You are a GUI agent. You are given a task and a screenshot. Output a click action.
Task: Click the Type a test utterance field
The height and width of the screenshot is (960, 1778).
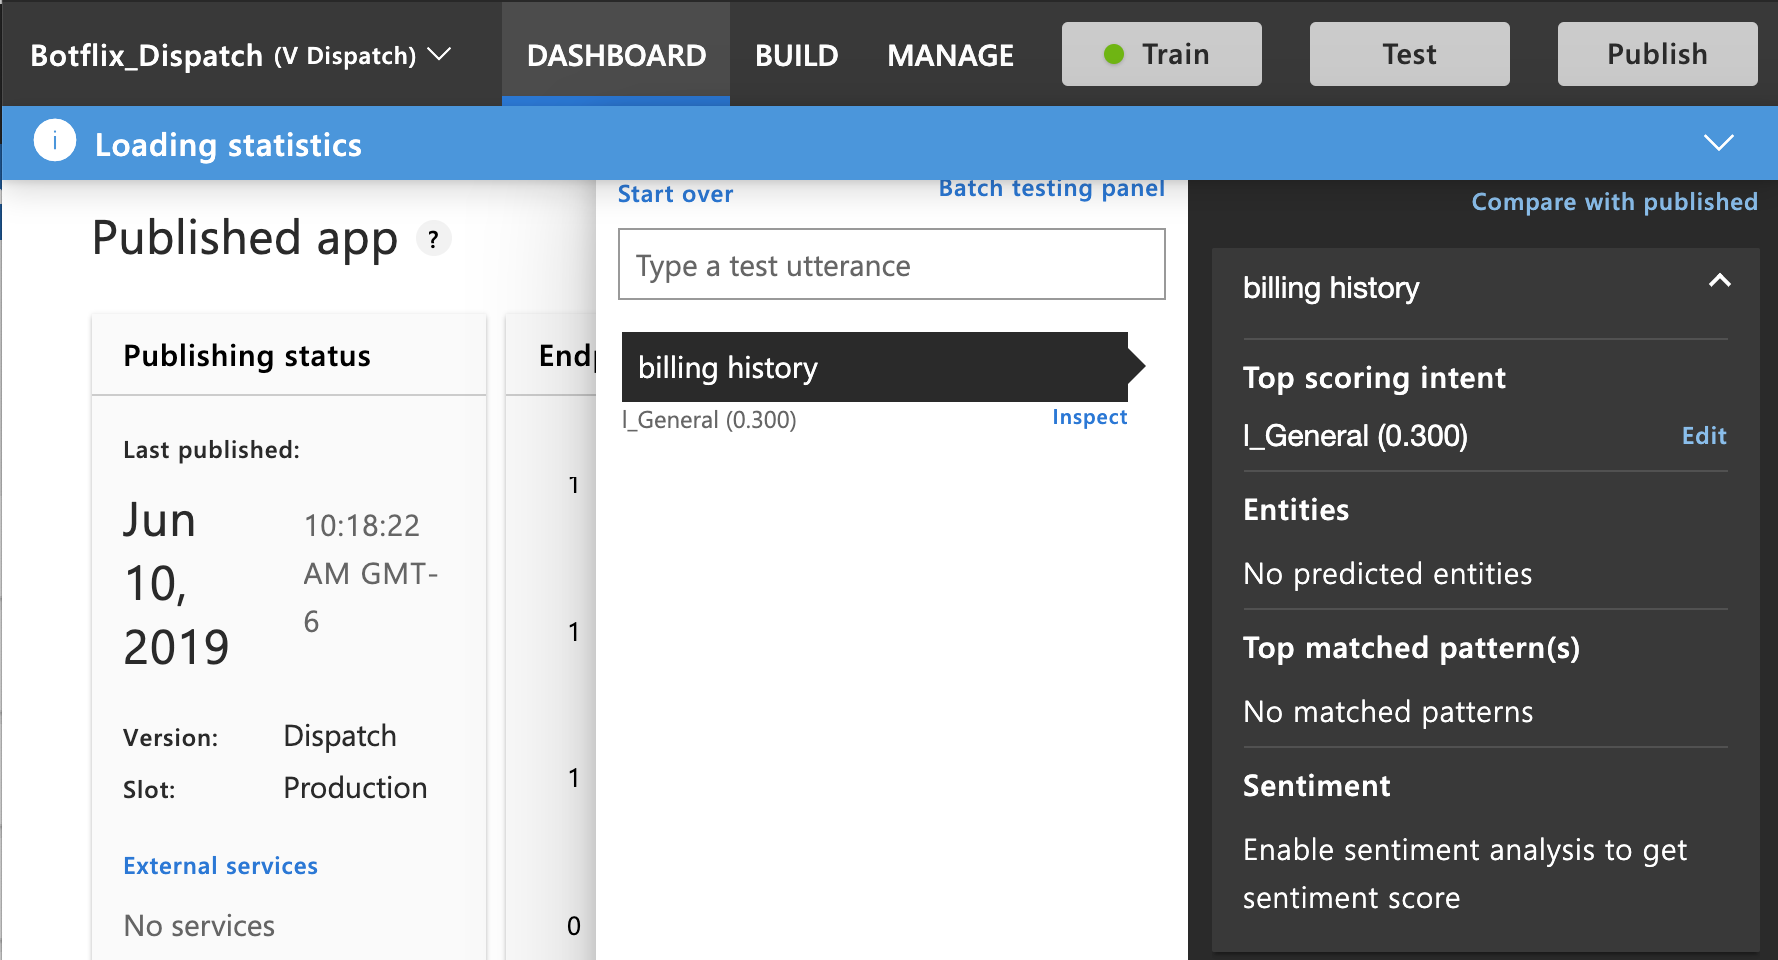tap(891, 264)
